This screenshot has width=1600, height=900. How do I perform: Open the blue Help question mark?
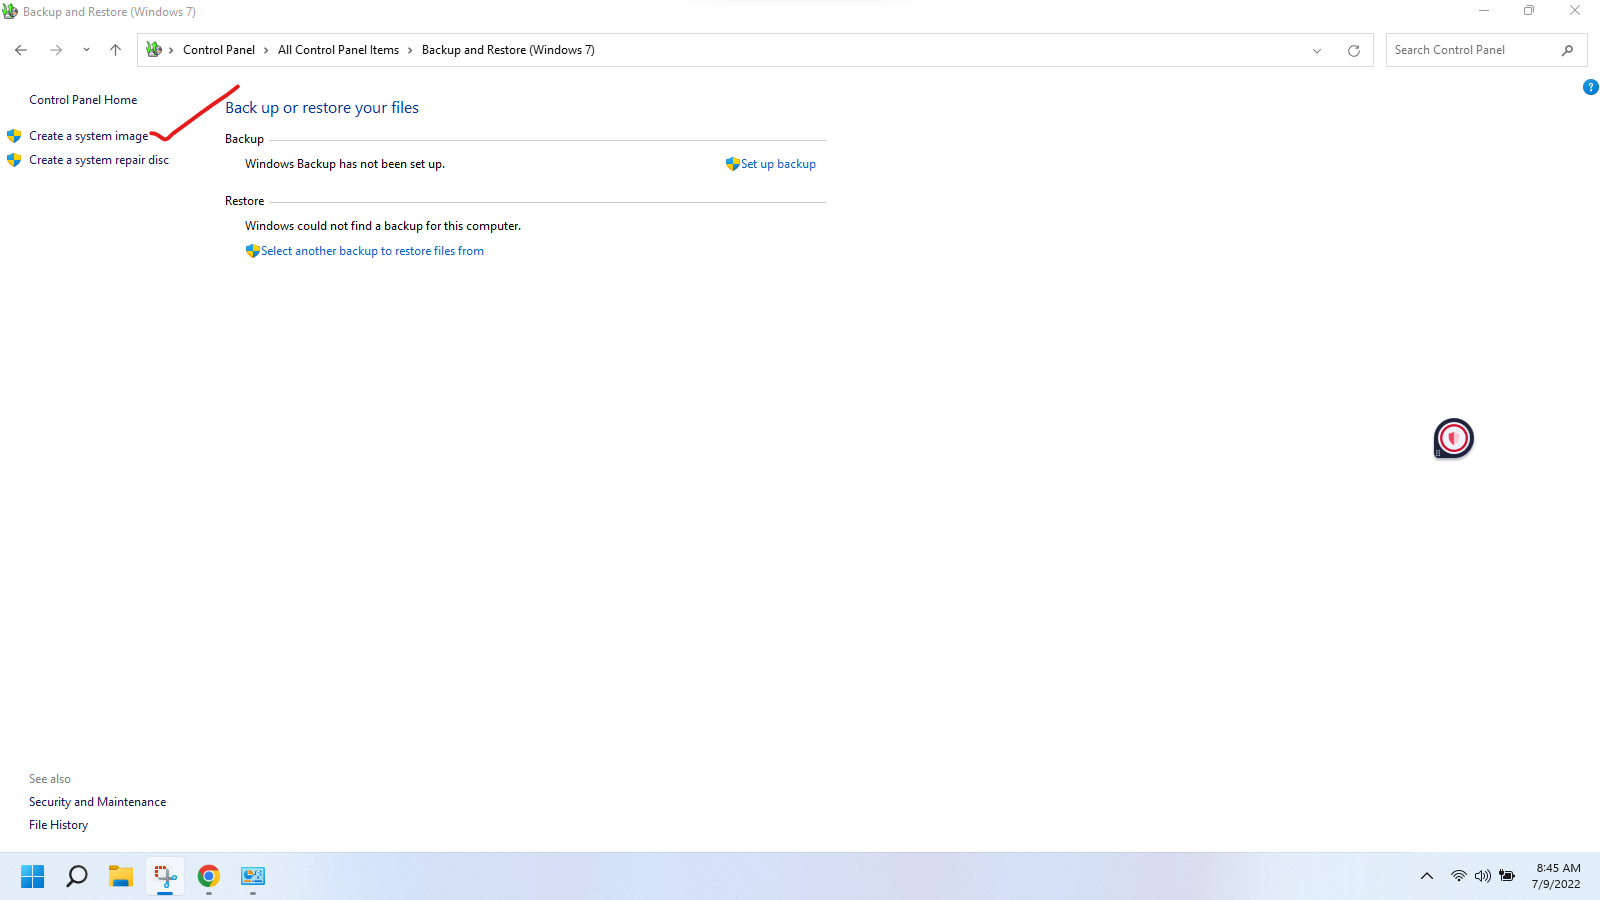1591,88
